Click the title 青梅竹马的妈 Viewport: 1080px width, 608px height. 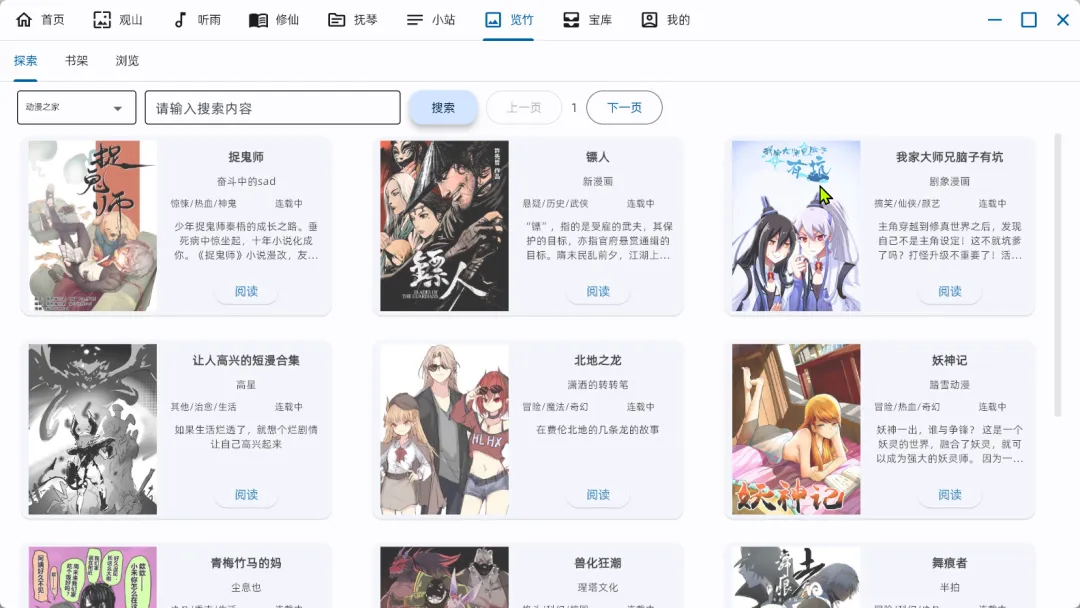tap(246, 563)
